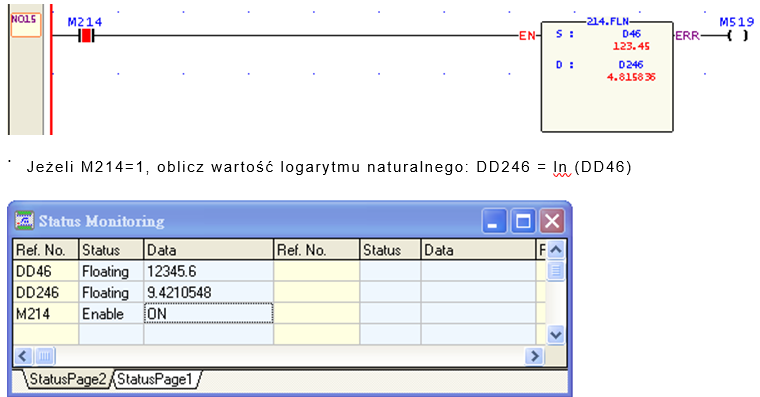760x397 pixels.
Task: Click source operand D46 in the function block
Action: point(632,34)
